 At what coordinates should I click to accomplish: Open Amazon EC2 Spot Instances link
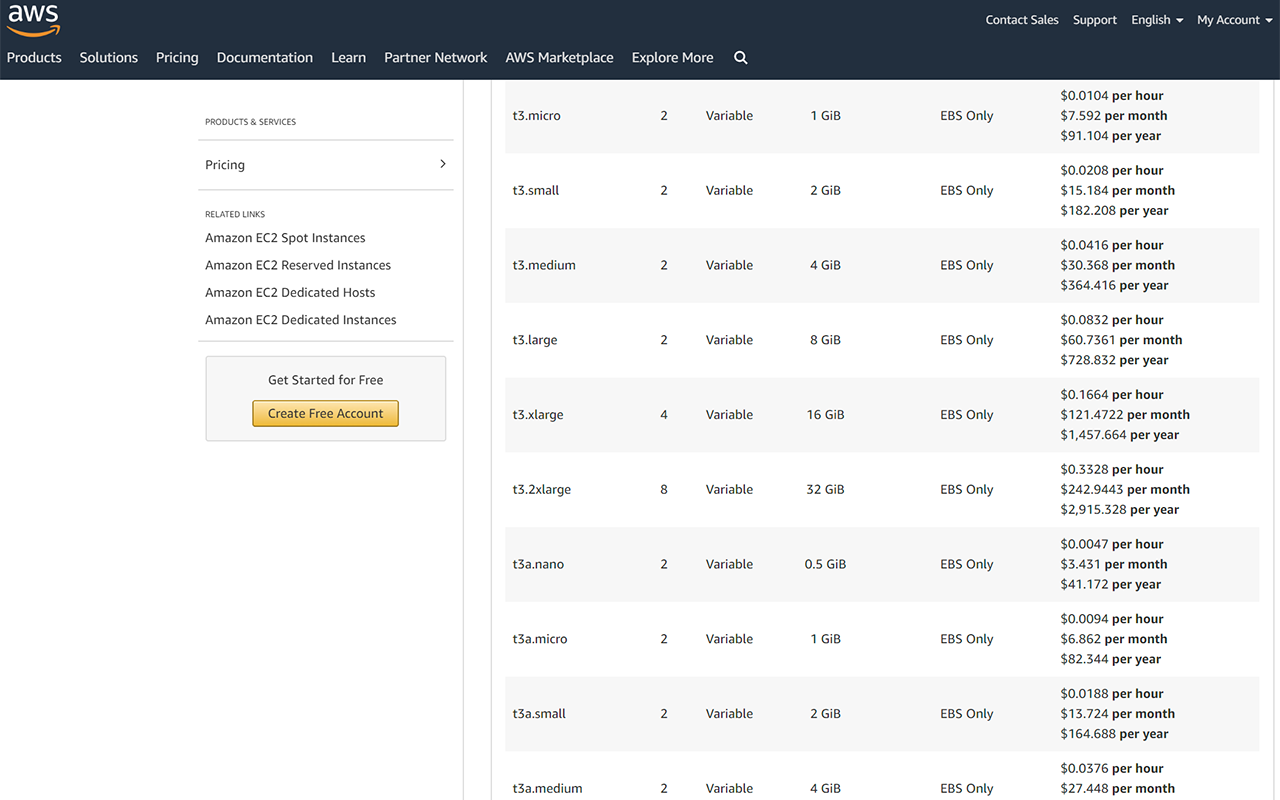click(285, 237)
